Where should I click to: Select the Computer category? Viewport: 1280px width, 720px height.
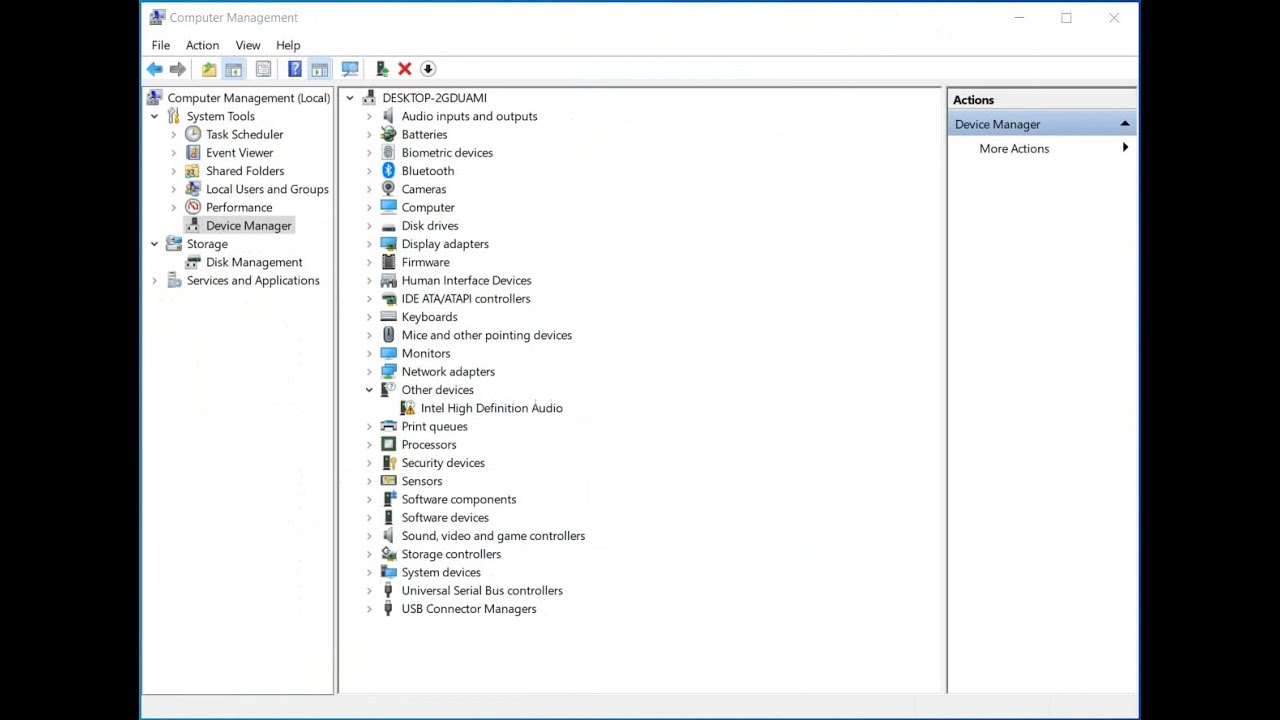click(427, 207)
